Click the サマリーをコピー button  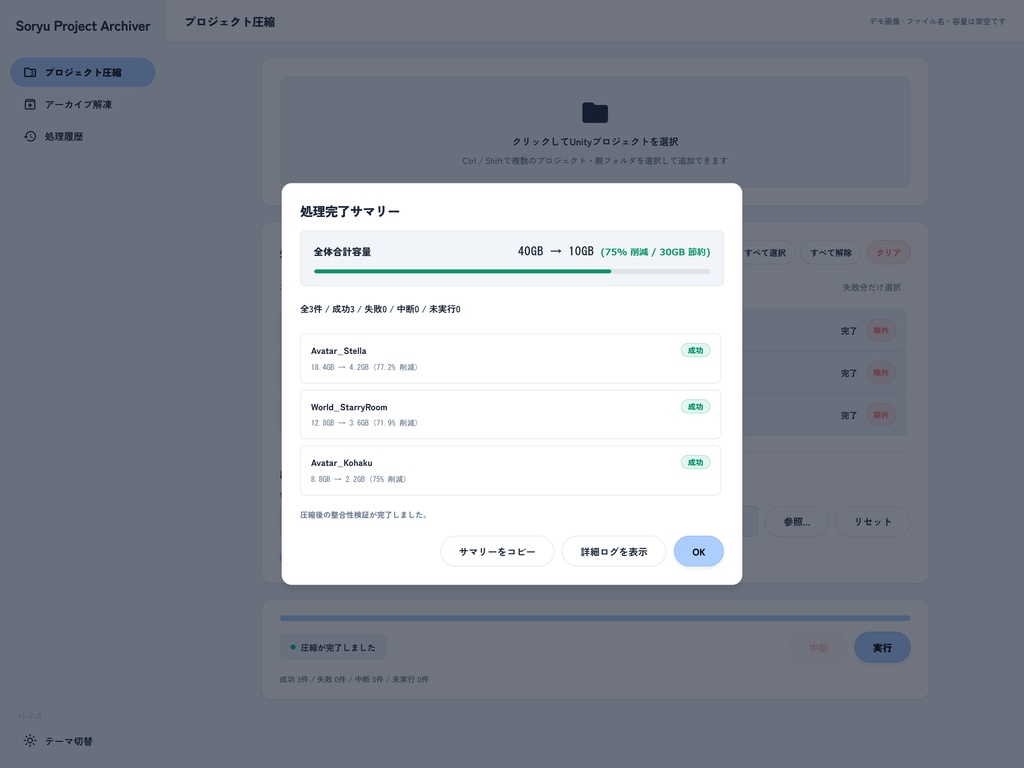497,552
